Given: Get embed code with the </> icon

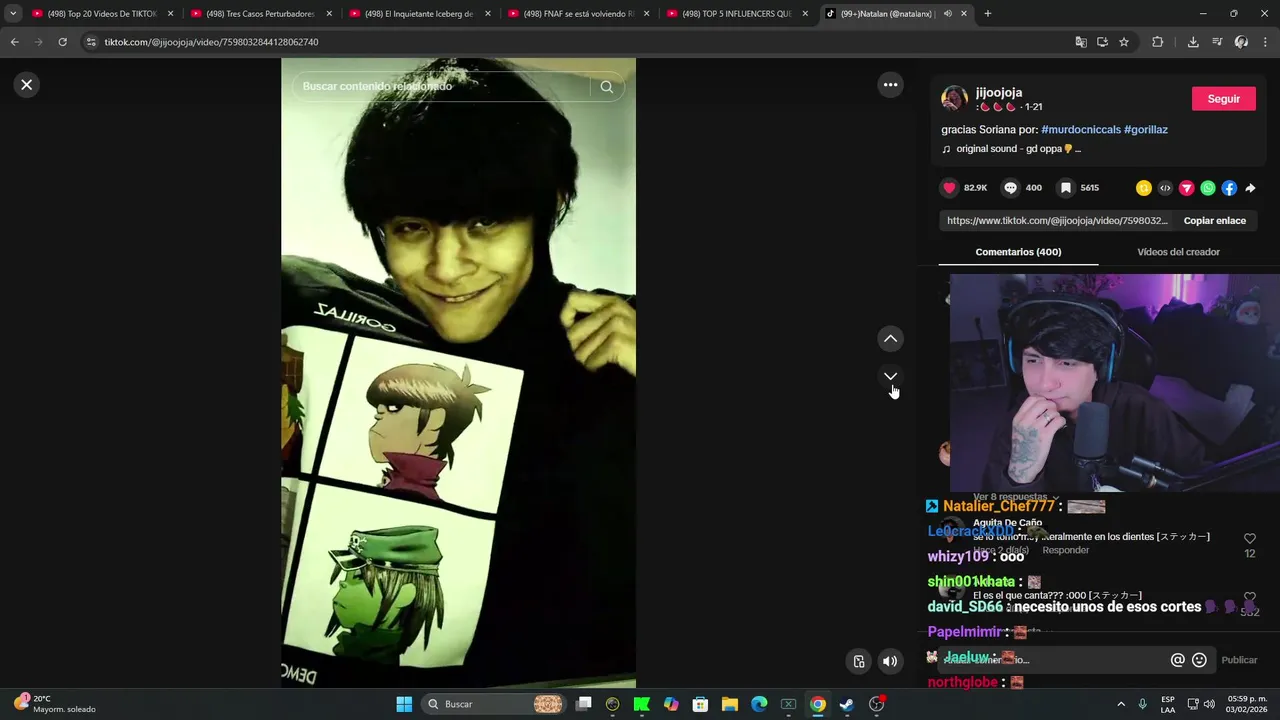Looking at the screenshot, I should click(x=1165, y=188).
